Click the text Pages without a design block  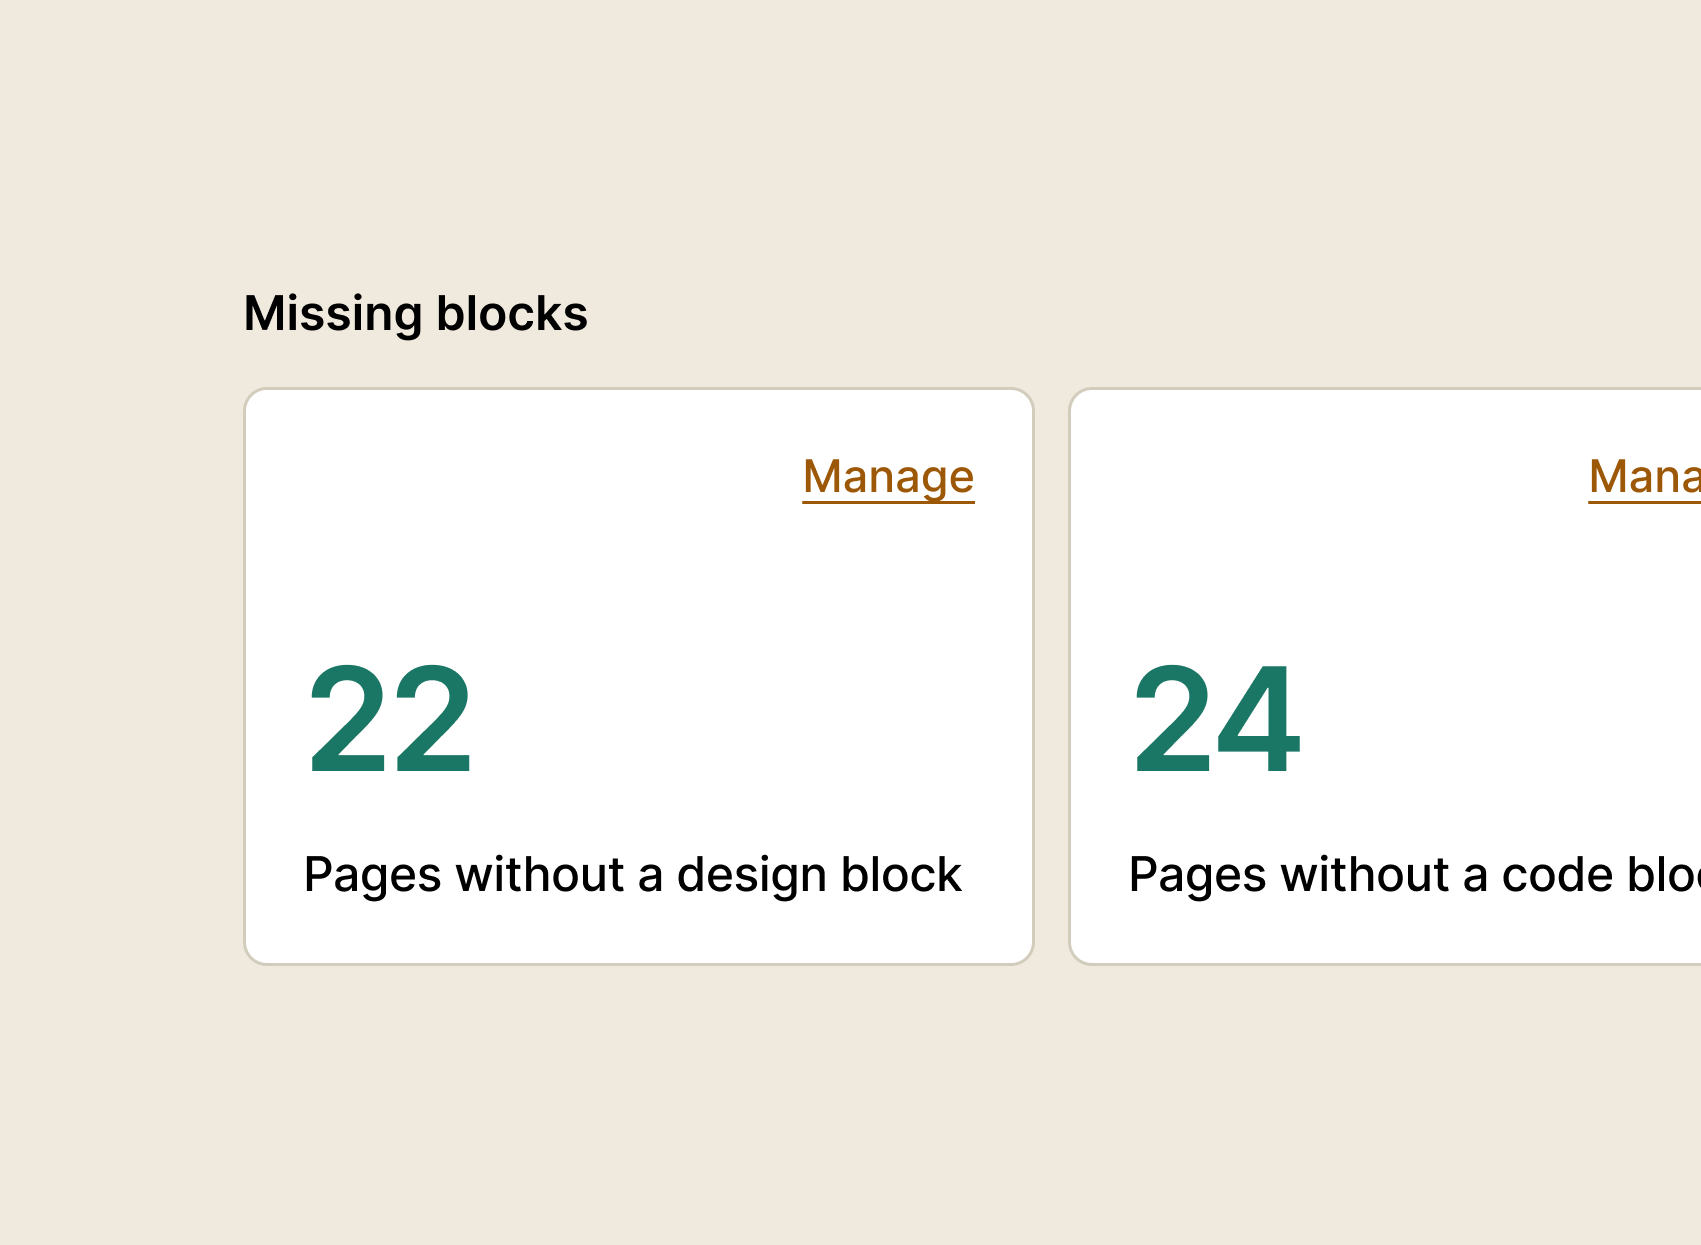(632, 874)
